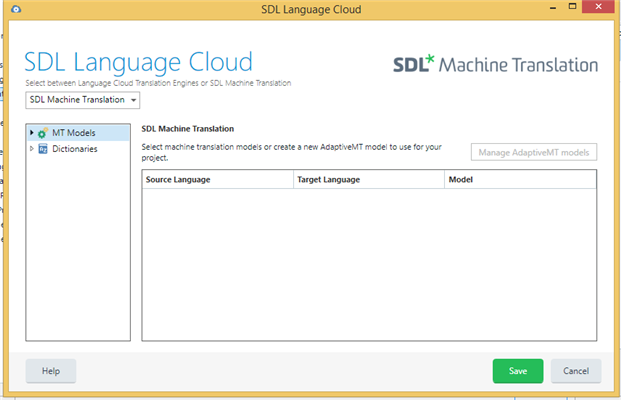Minimize the SDL Language Cloud window
Screen dimensions: 621x400
[553, 8]
